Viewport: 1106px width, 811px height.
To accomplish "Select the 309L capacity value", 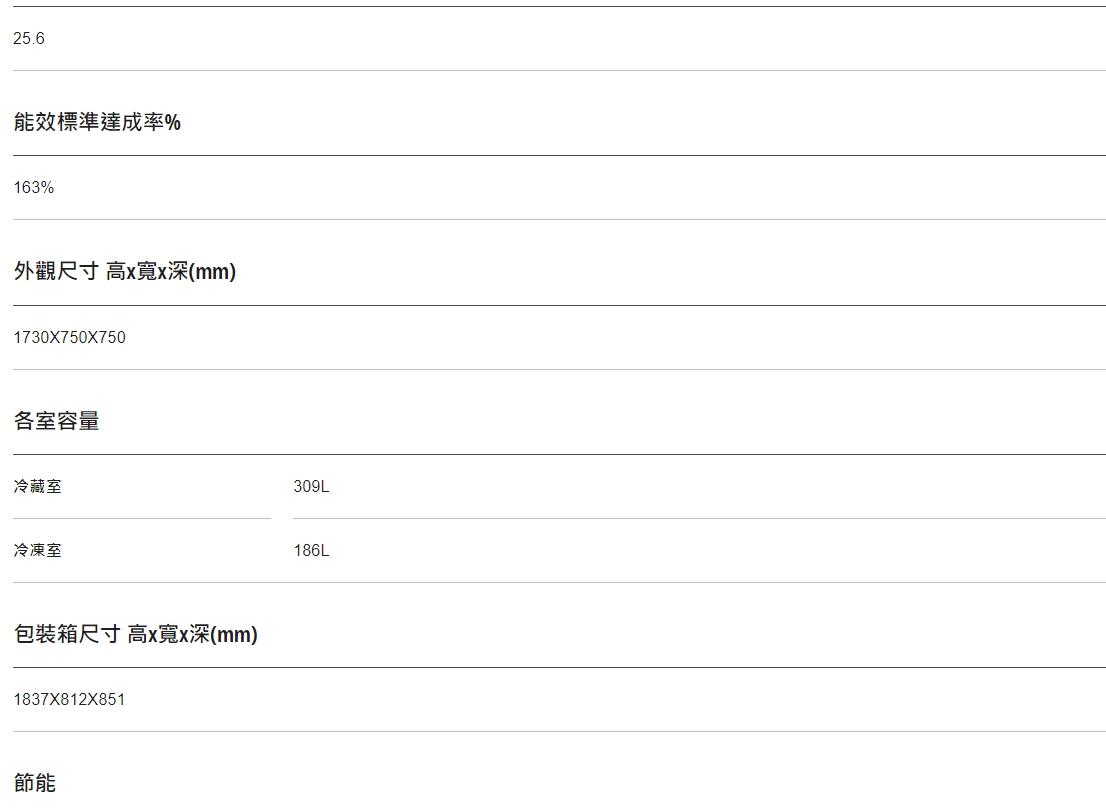I will (311, 487).
